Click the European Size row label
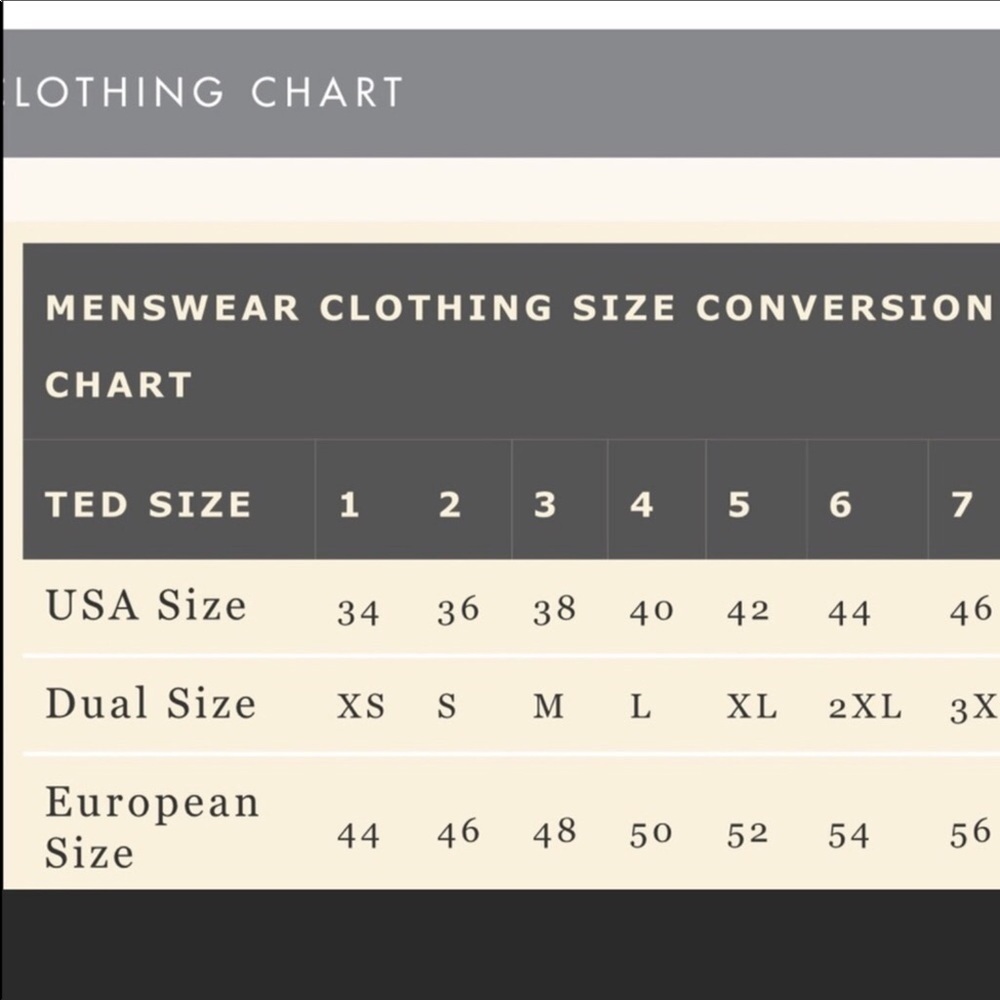 pyautogui.click(x=152, y=827)
